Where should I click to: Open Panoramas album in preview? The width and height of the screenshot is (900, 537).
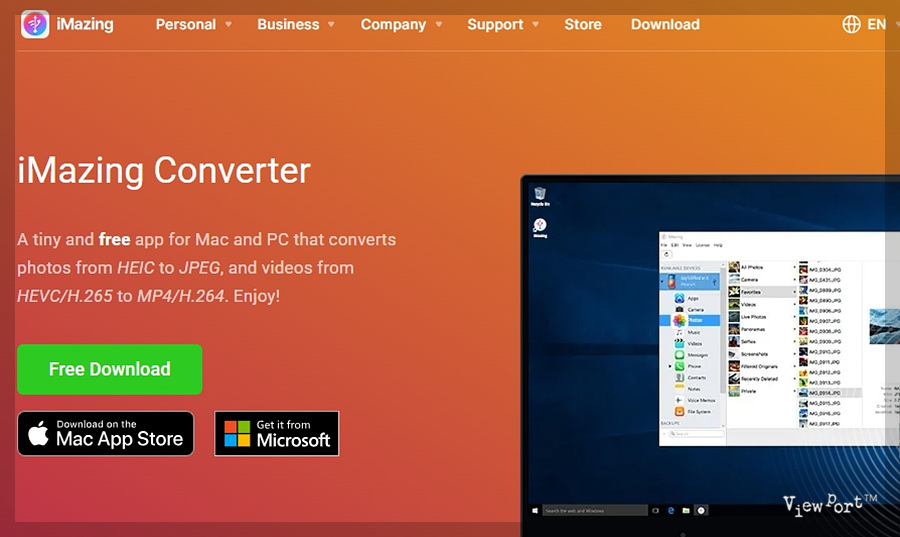coord(752,329)
